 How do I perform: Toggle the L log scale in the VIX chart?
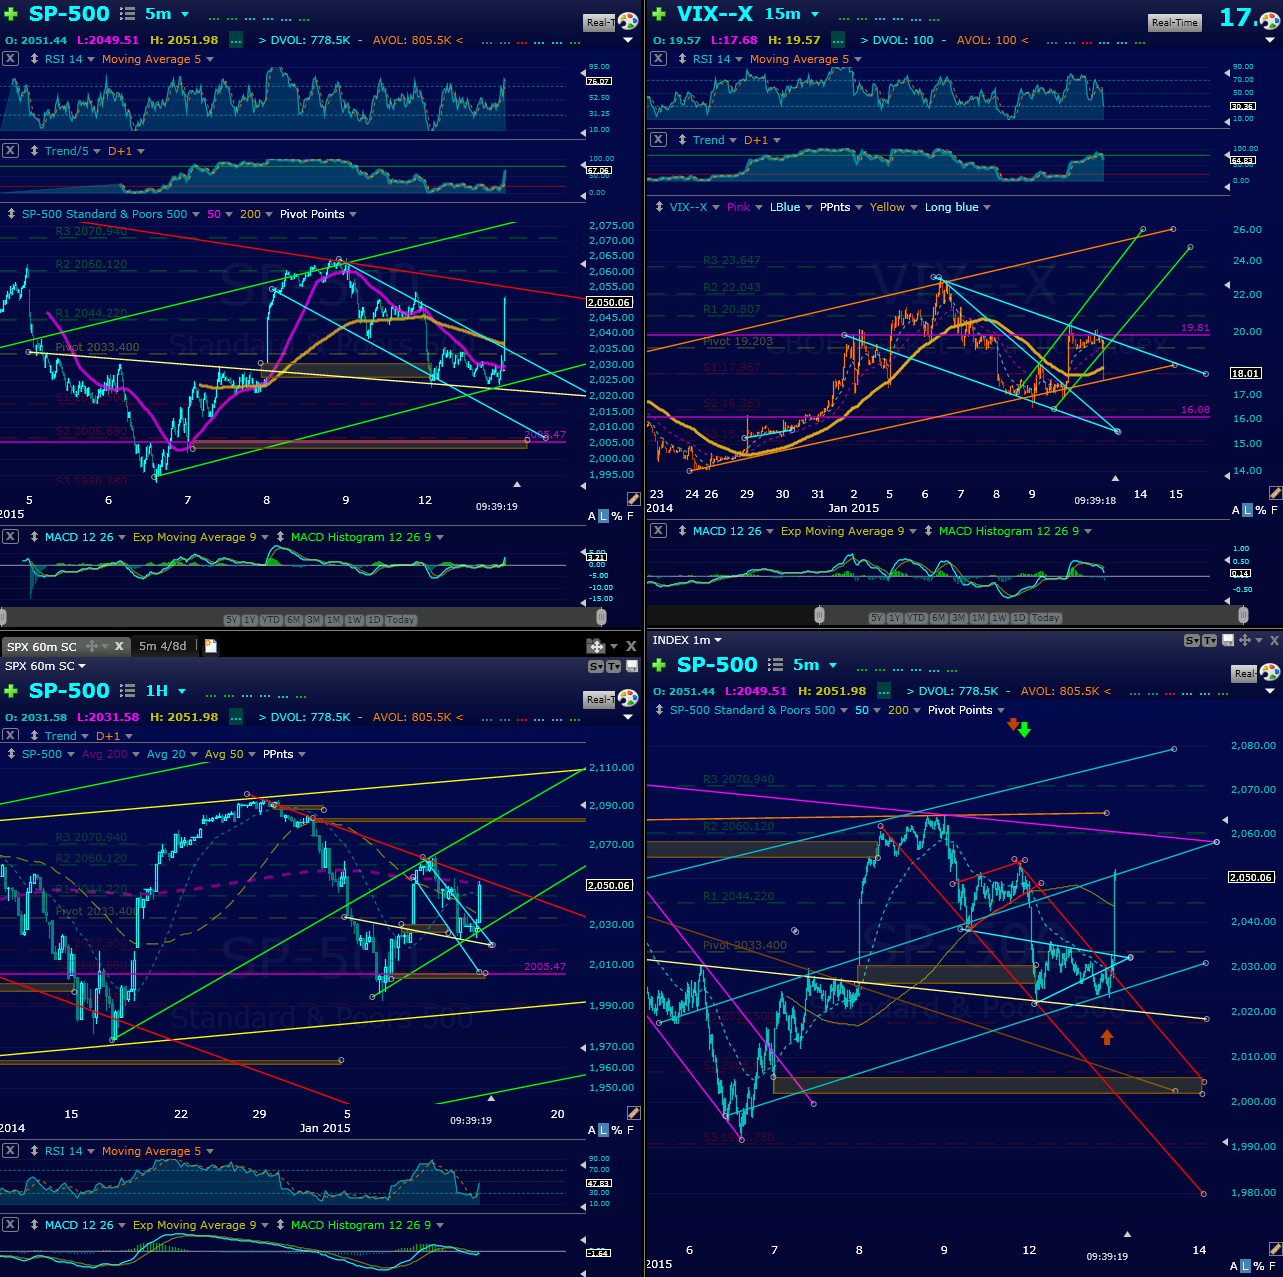(x=1245, y=510)
